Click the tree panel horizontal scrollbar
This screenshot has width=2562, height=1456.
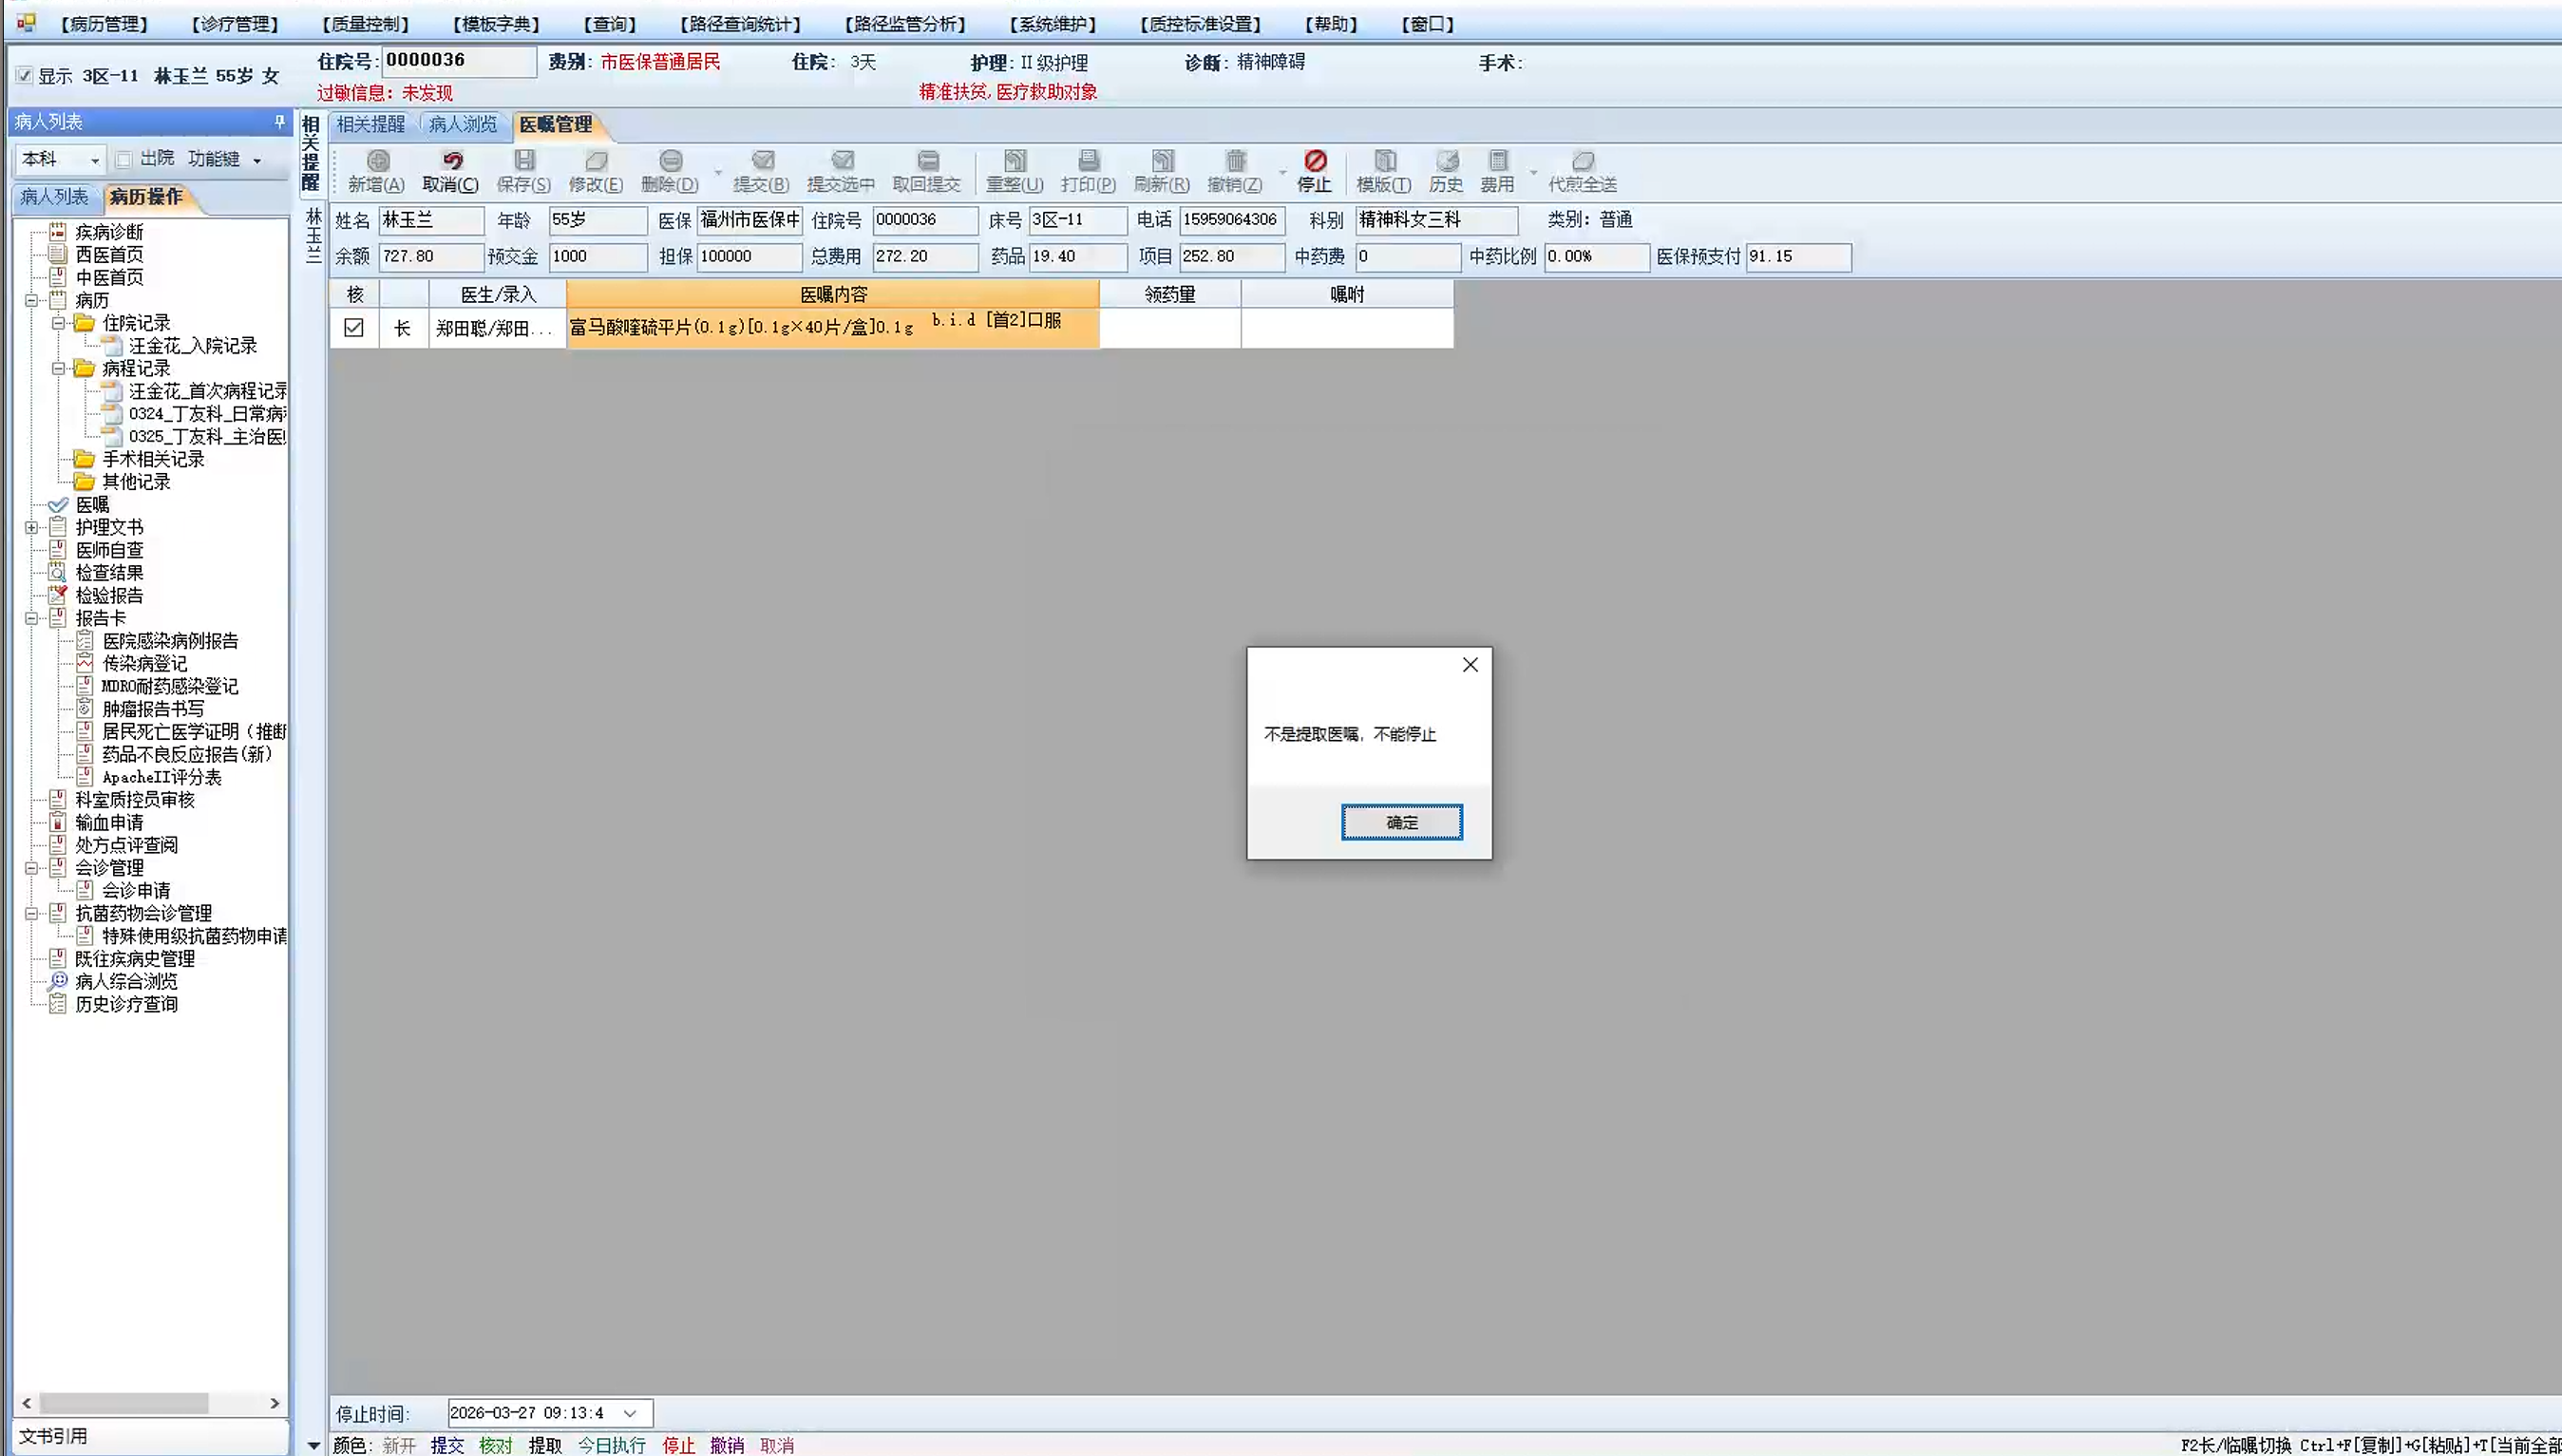[x=150, y=1403]
